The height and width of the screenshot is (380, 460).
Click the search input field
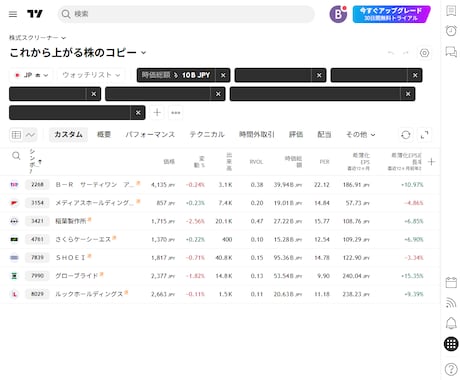click(186, 14)
